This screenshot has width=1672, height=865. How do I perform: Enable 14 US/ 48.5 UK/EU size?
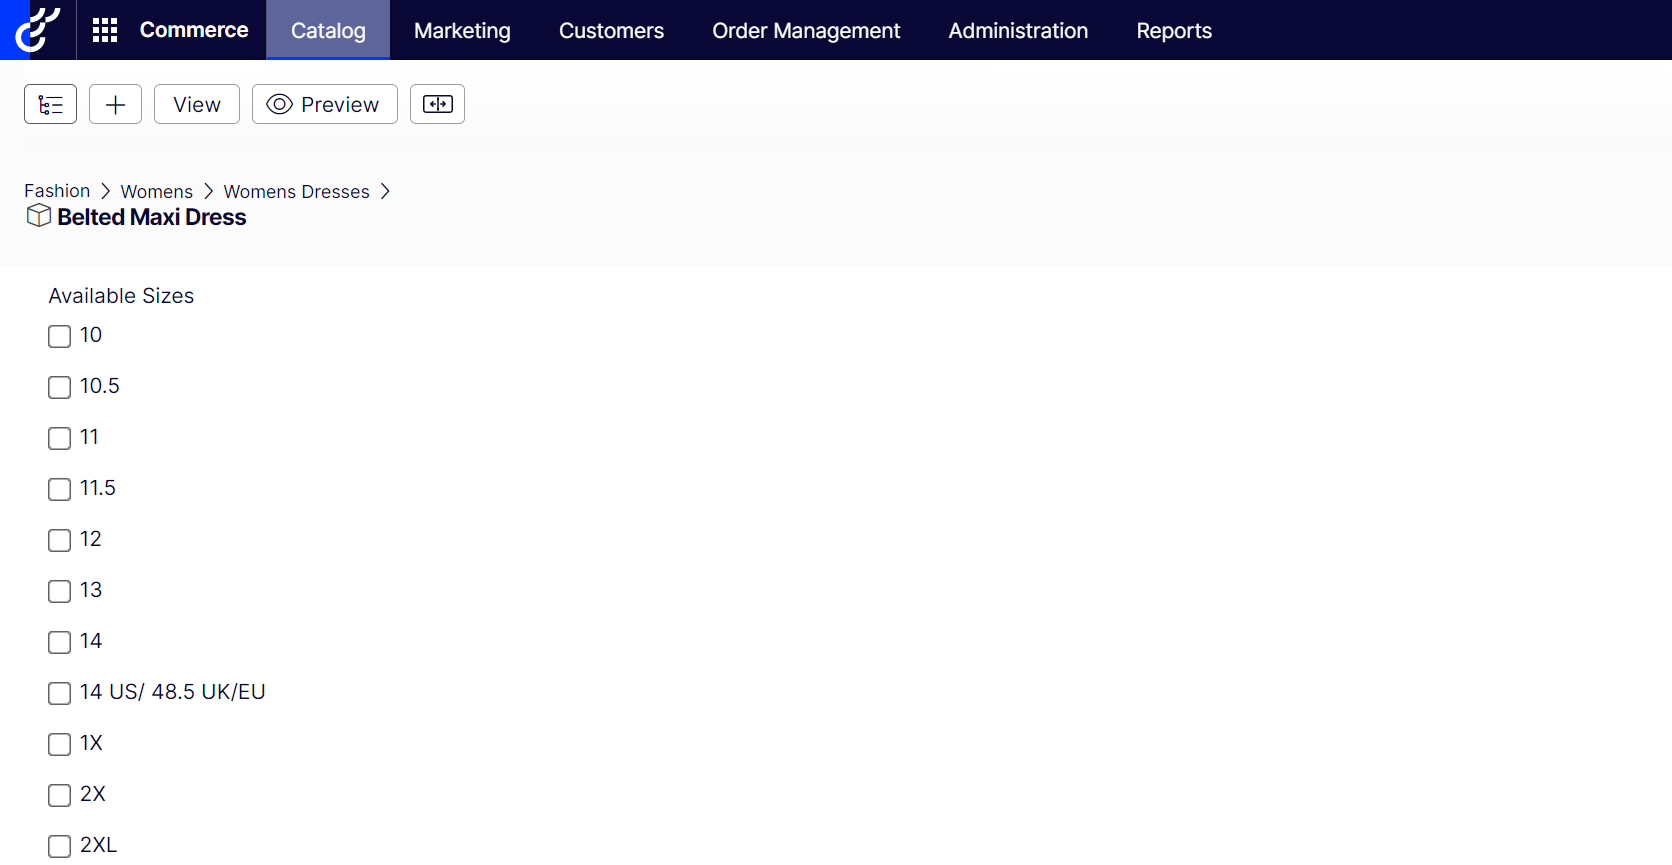[x=60, y=693]
